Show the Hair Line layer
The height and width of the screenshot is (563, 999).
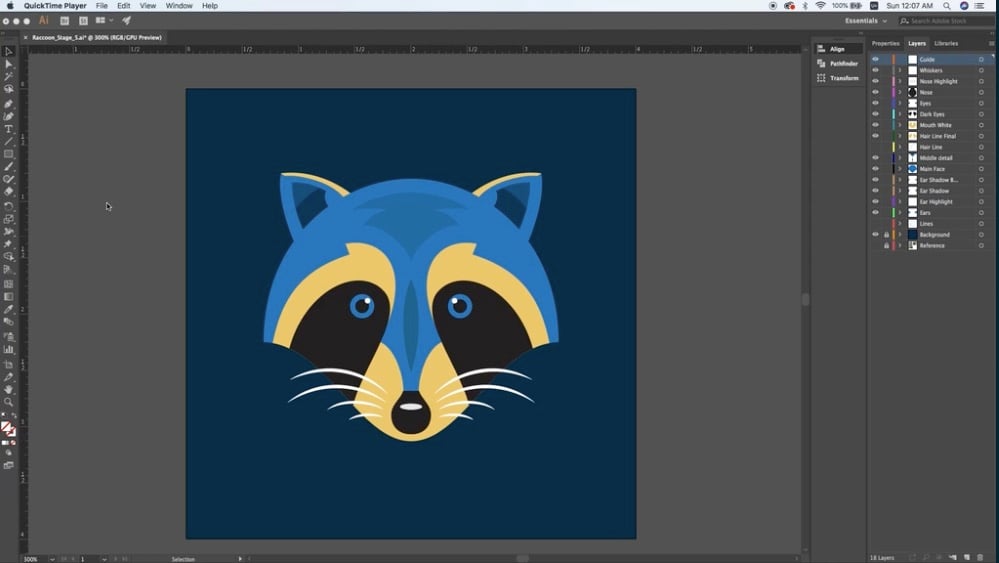(875, 147)
